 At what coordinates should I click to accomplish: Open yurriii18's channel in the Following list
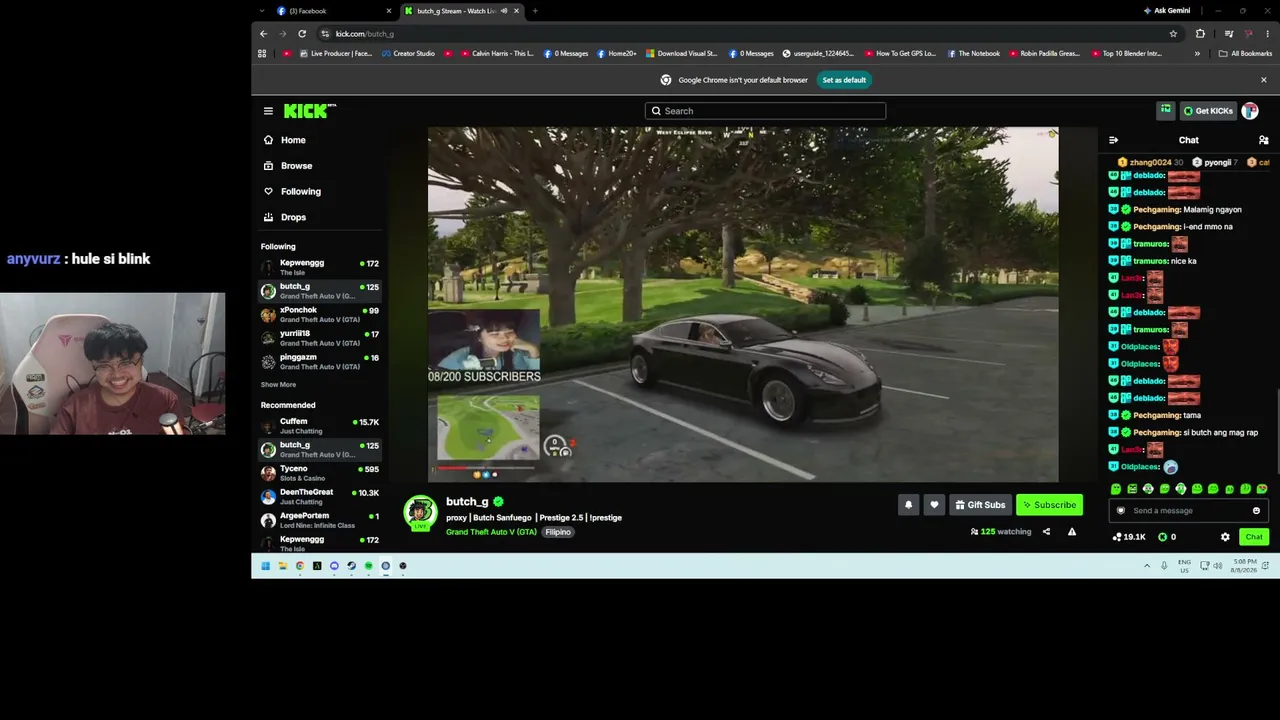(x=320, y=338)
